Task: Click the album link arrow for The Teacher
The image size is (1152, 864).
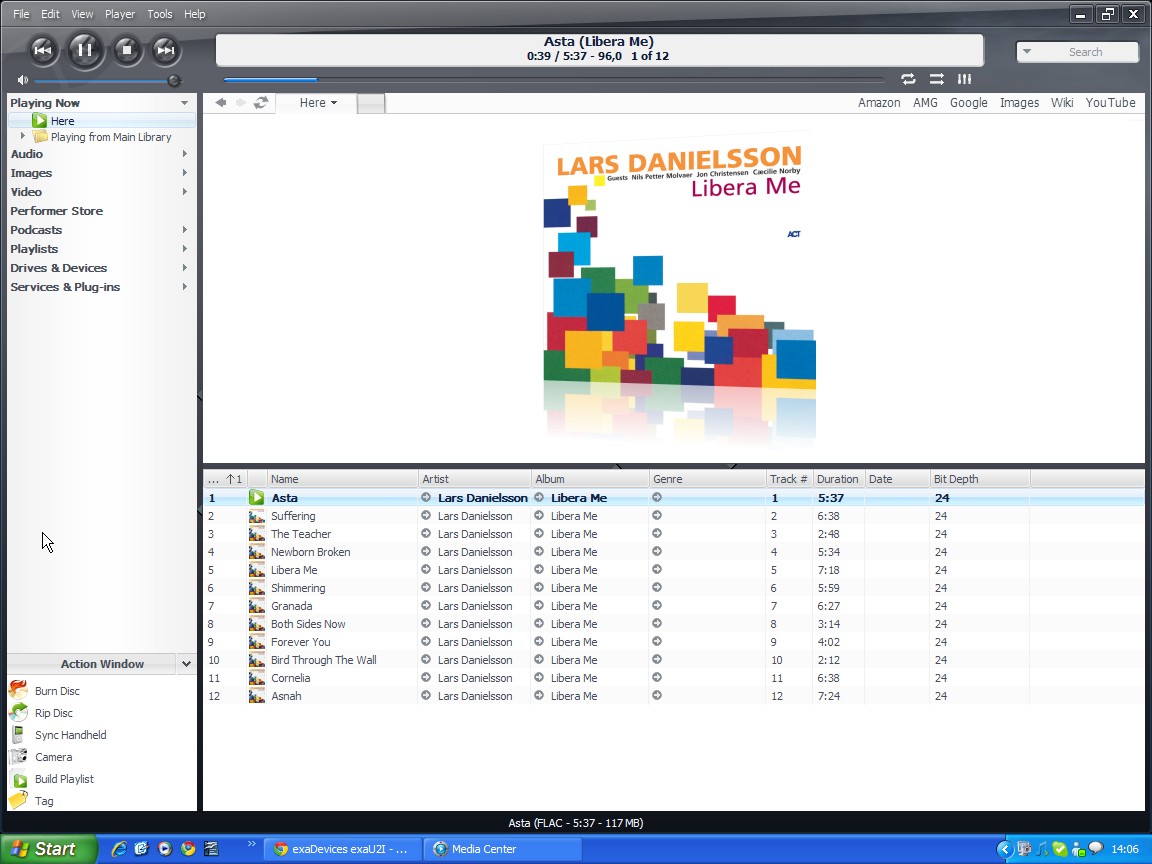Action: (x=539, y=533)
